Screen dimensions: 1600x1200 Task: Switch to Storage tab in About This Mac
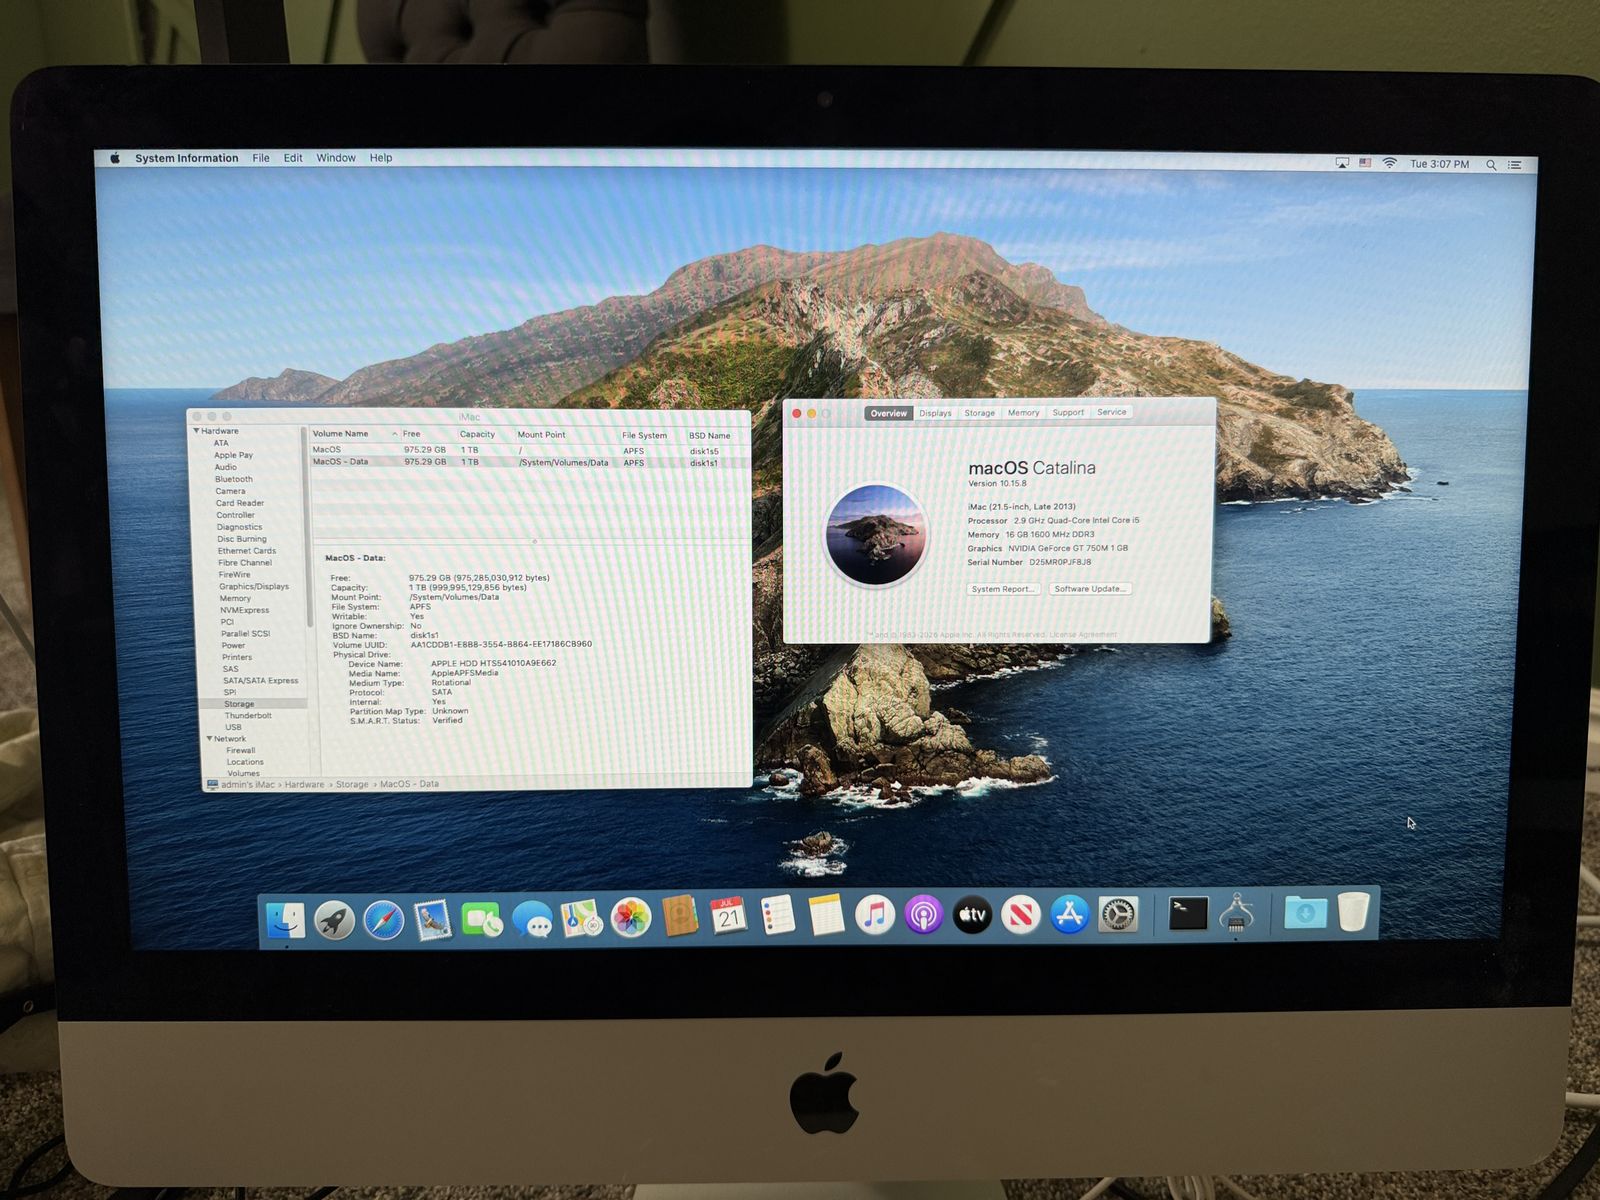(x=979, y=413)
